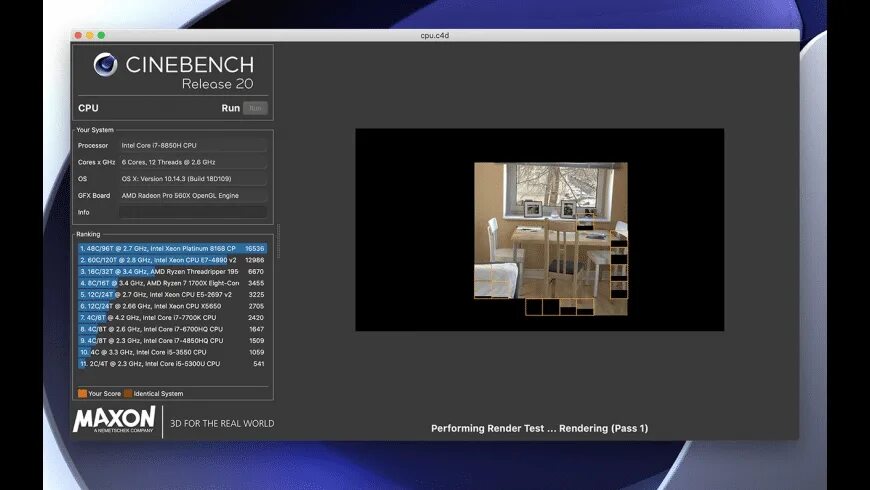This screenshot has width=870, height=490.
Task: Select ranking row 4 AMD Ryzen 7 1700X
Action: click(172, 283)
